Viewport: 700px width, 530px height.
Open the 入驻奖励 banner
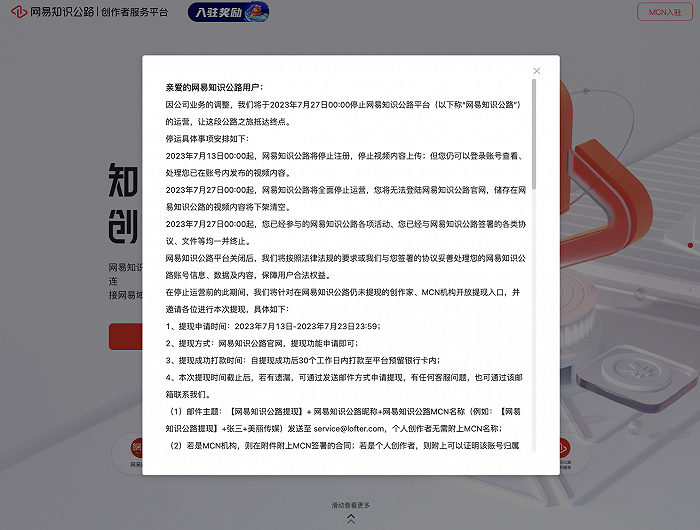coord(228,12)
